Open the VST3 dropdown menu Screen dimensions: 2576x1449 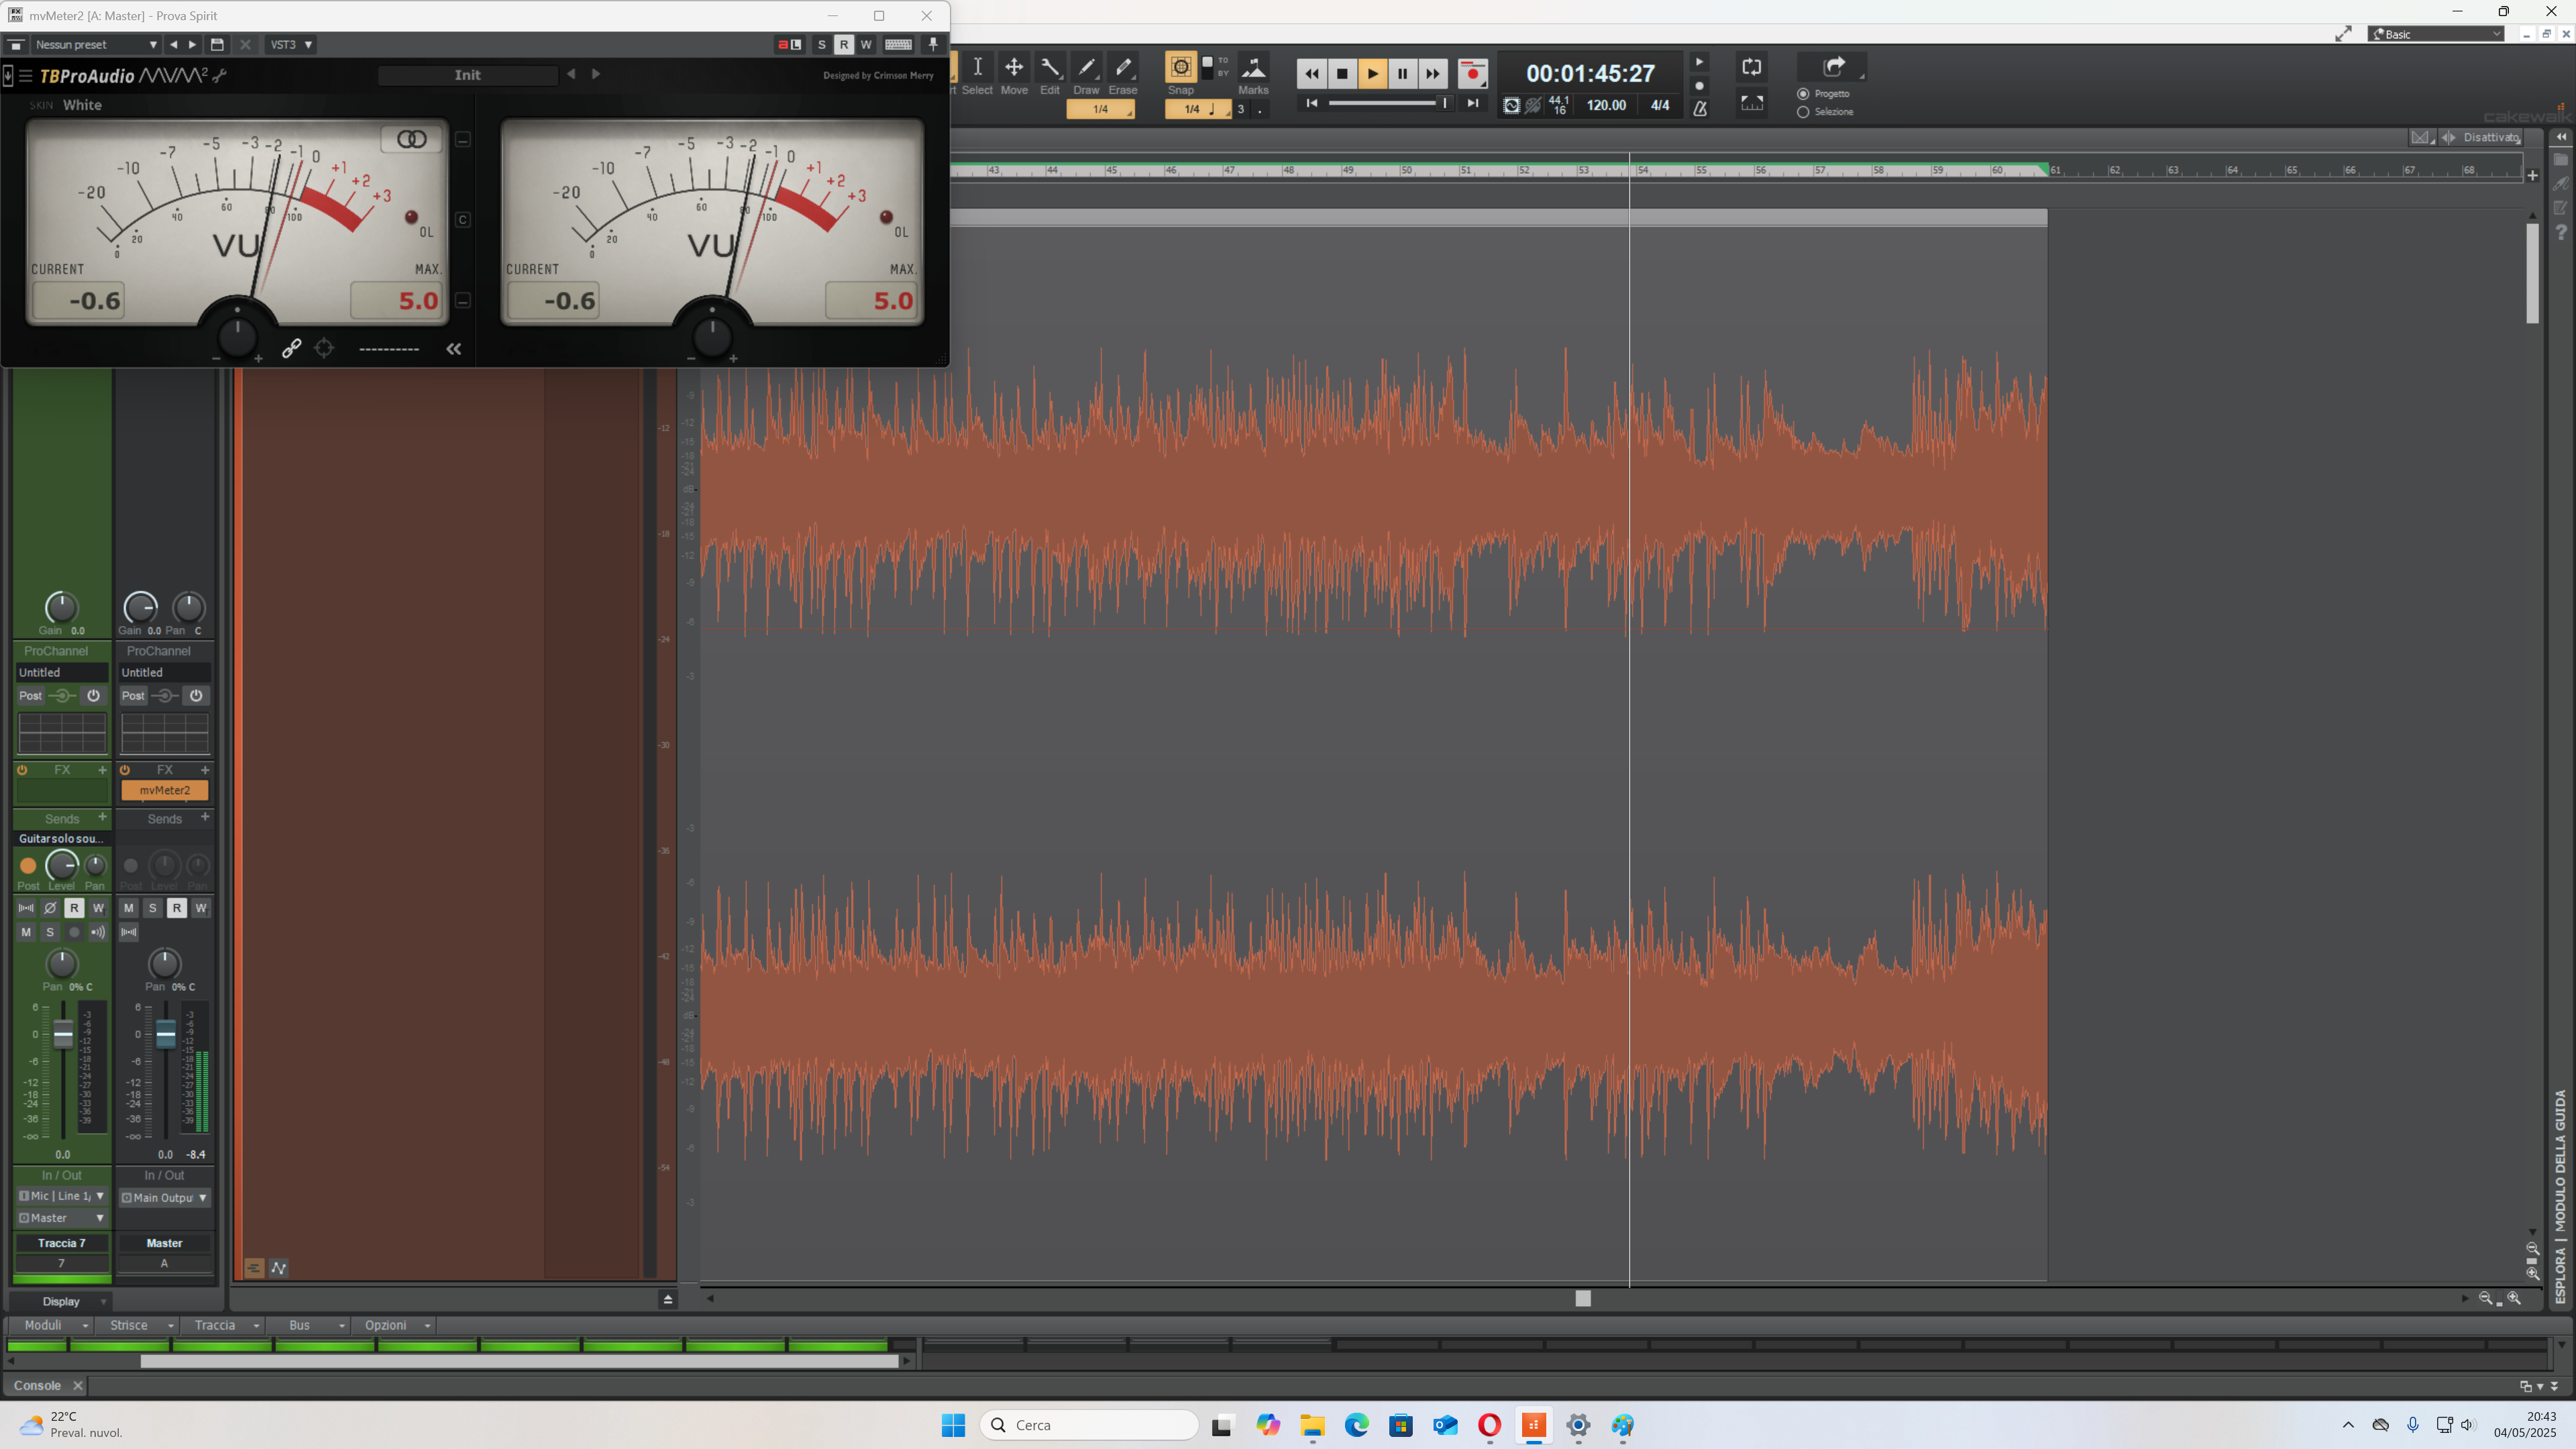tap(291, 45)
